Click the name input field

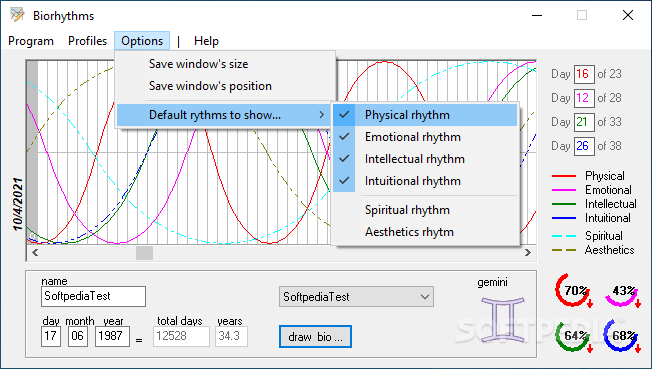pos(93,296)
